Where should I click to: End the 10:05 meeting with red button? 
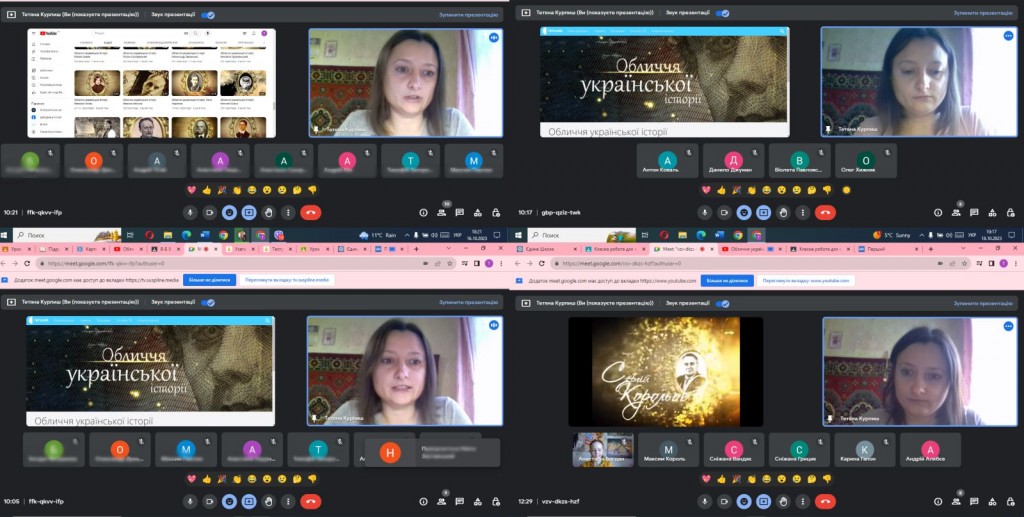coord(310,501)
